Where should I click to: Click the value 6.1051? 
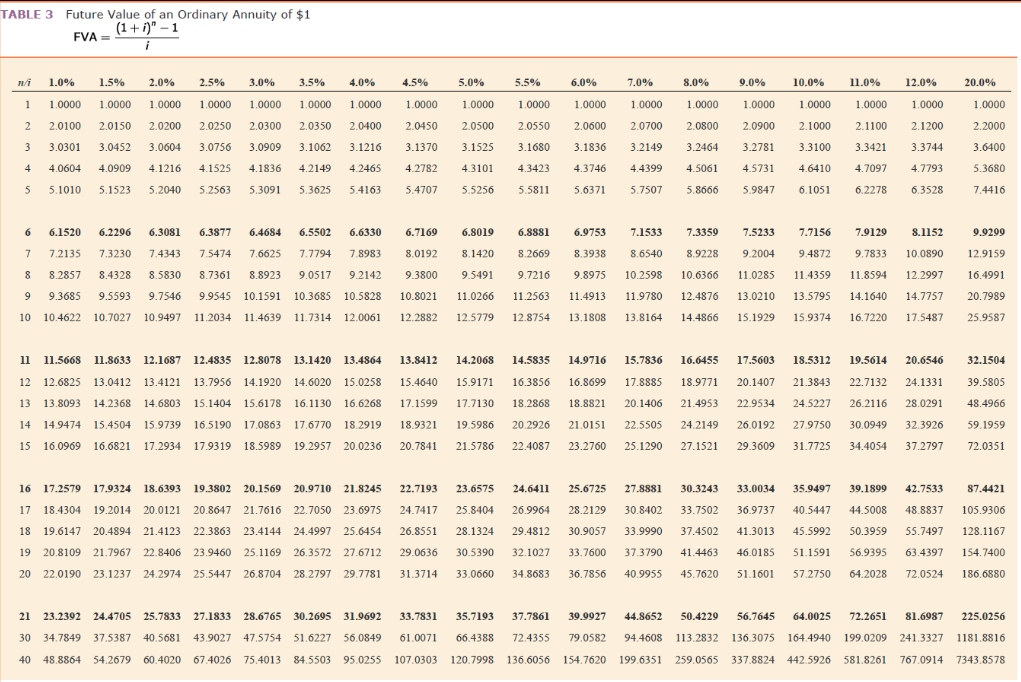(x=815, y=190)
